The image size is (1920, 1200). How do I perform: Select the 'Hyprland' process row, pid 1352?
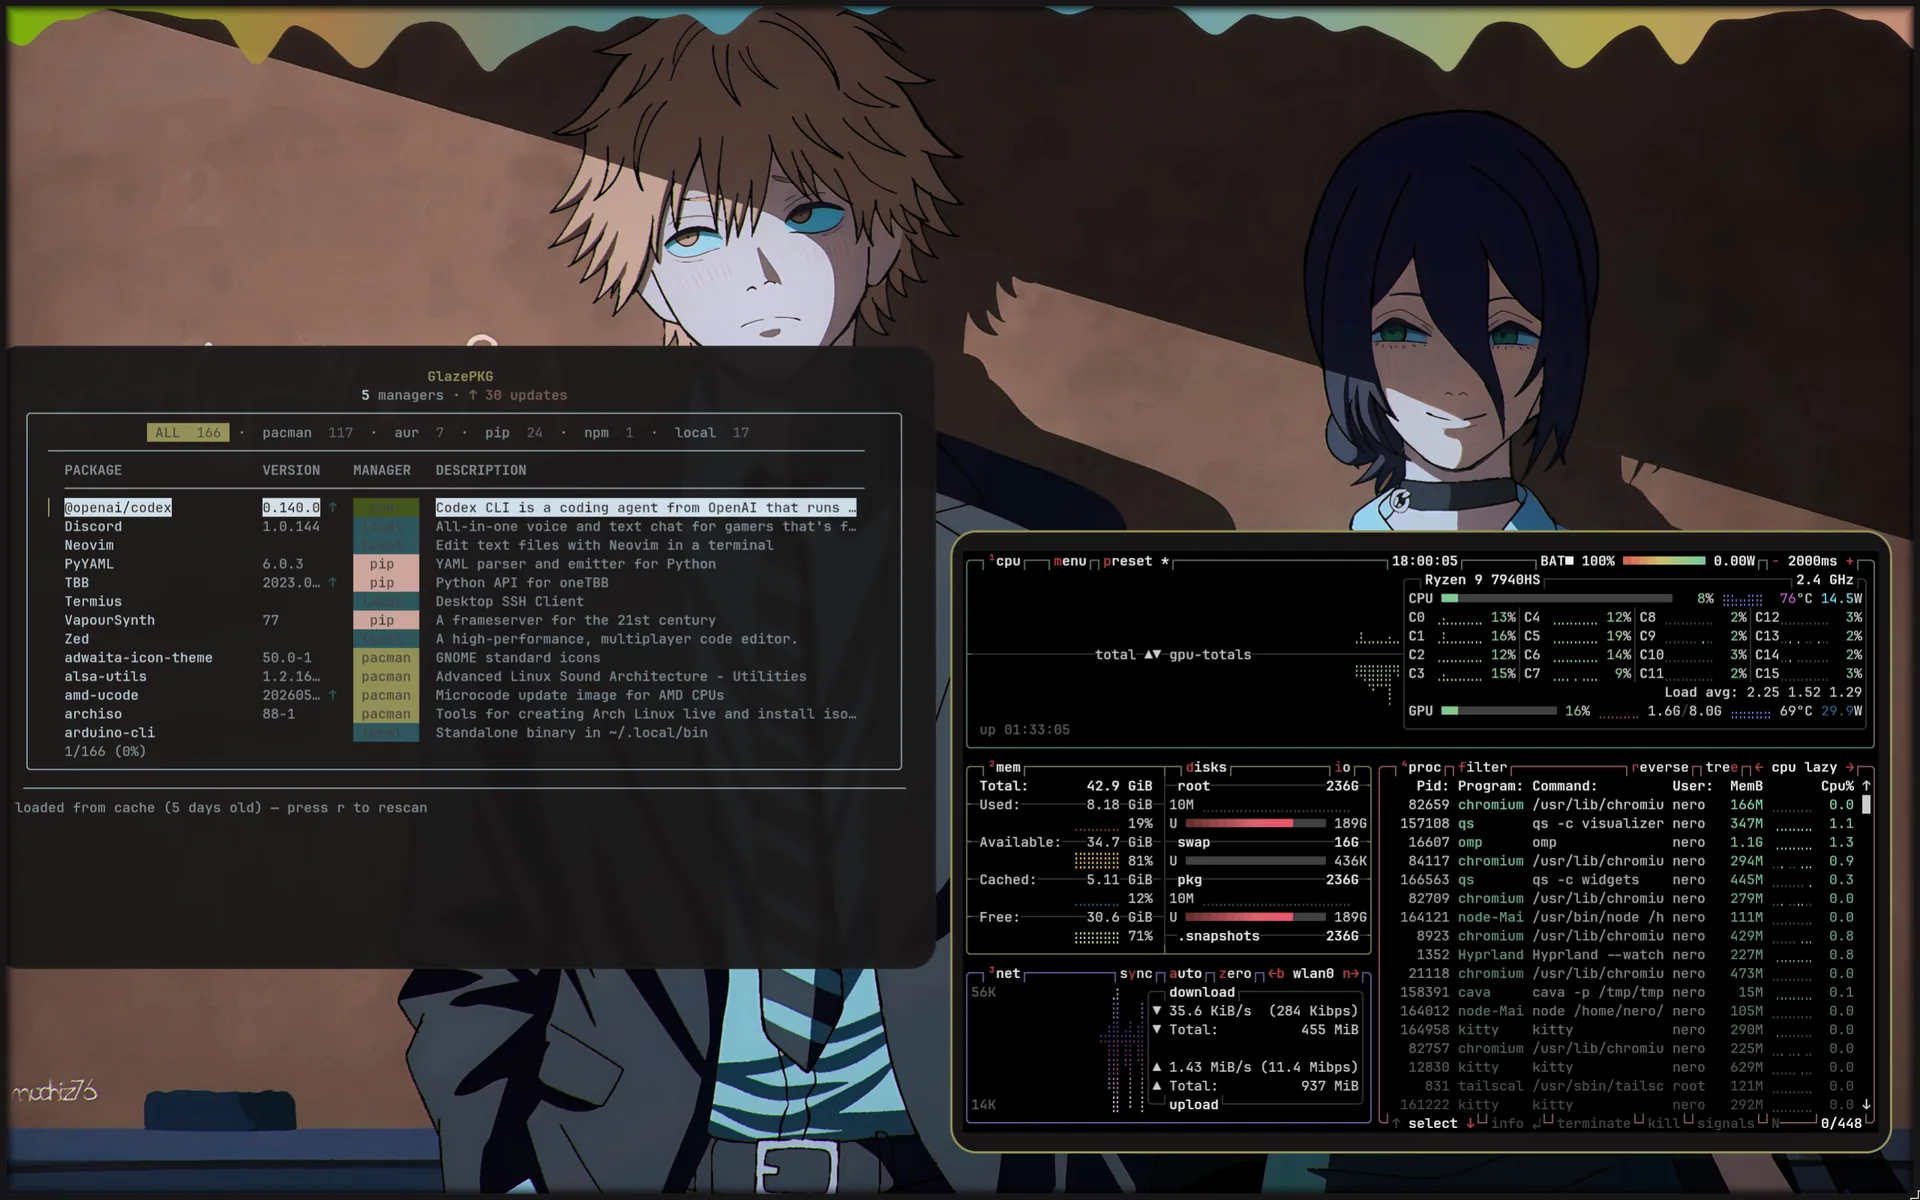coord(1620,954)
